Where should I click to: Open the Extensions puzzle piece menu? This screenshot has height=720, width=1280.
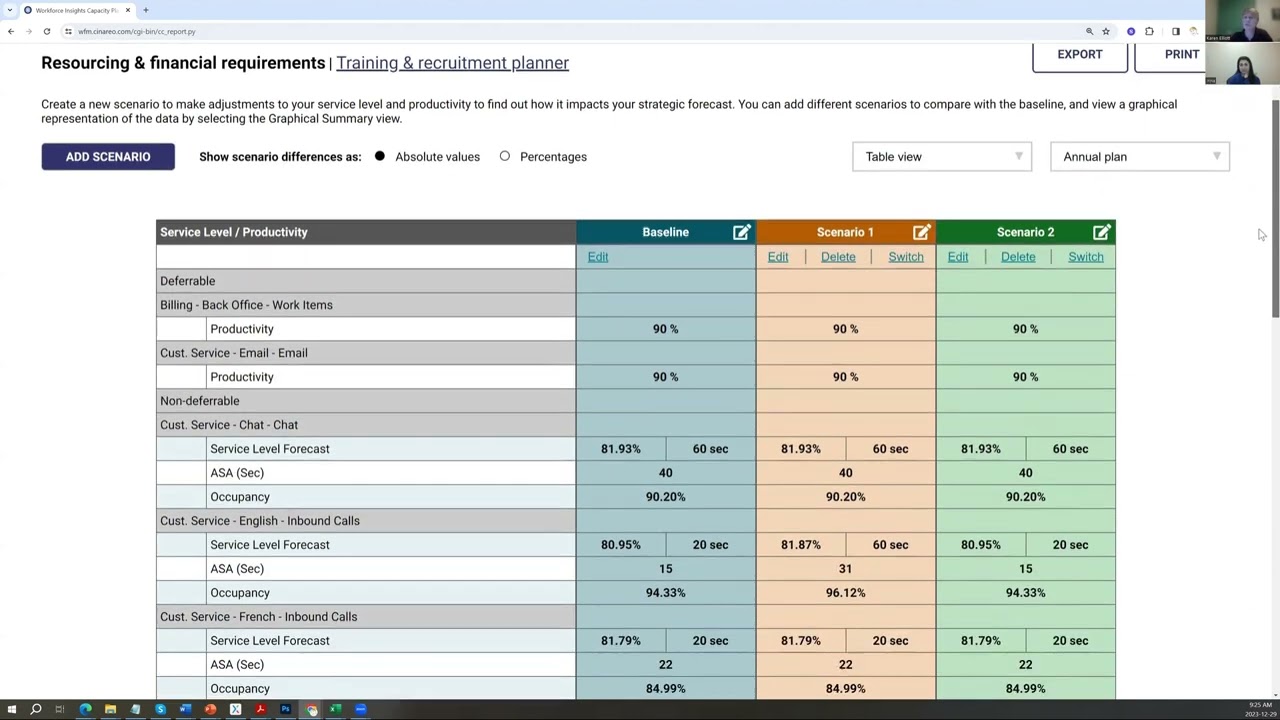click(x=1149, y=31)
